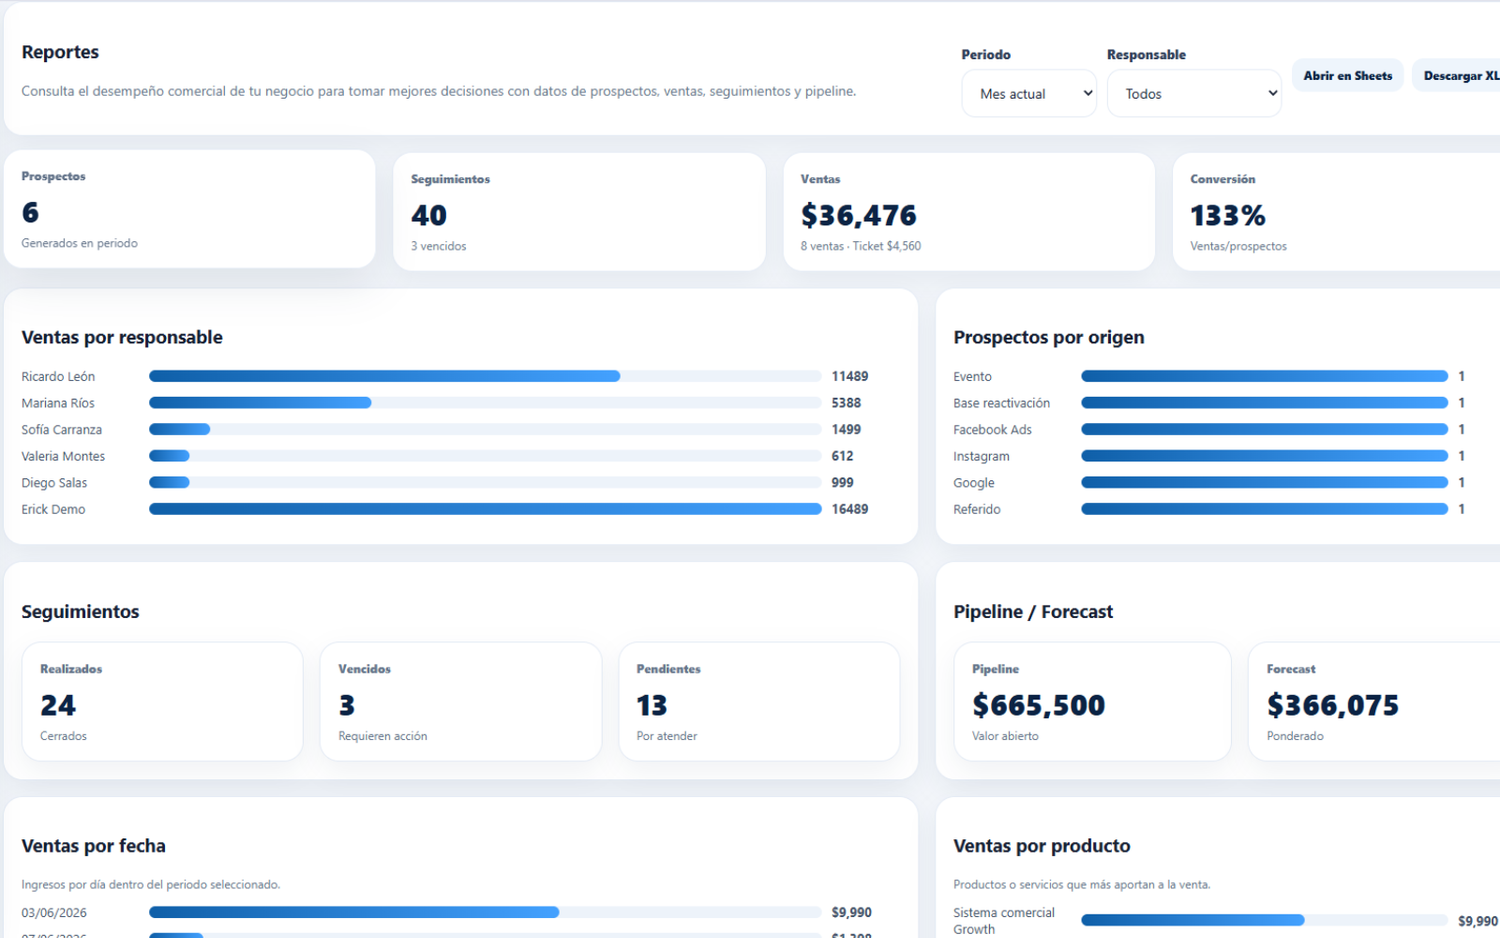
Task: Click the 3 vencidos text
Action: tap(439, 246)
